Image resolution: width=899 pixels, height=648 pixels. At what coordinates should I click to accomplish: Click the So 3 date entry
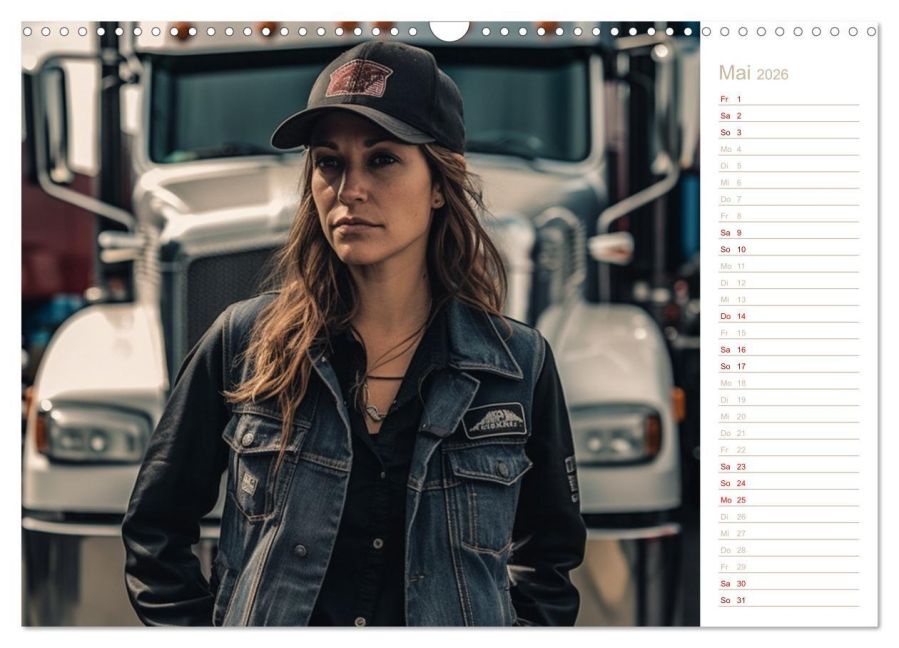coord(787,132)
